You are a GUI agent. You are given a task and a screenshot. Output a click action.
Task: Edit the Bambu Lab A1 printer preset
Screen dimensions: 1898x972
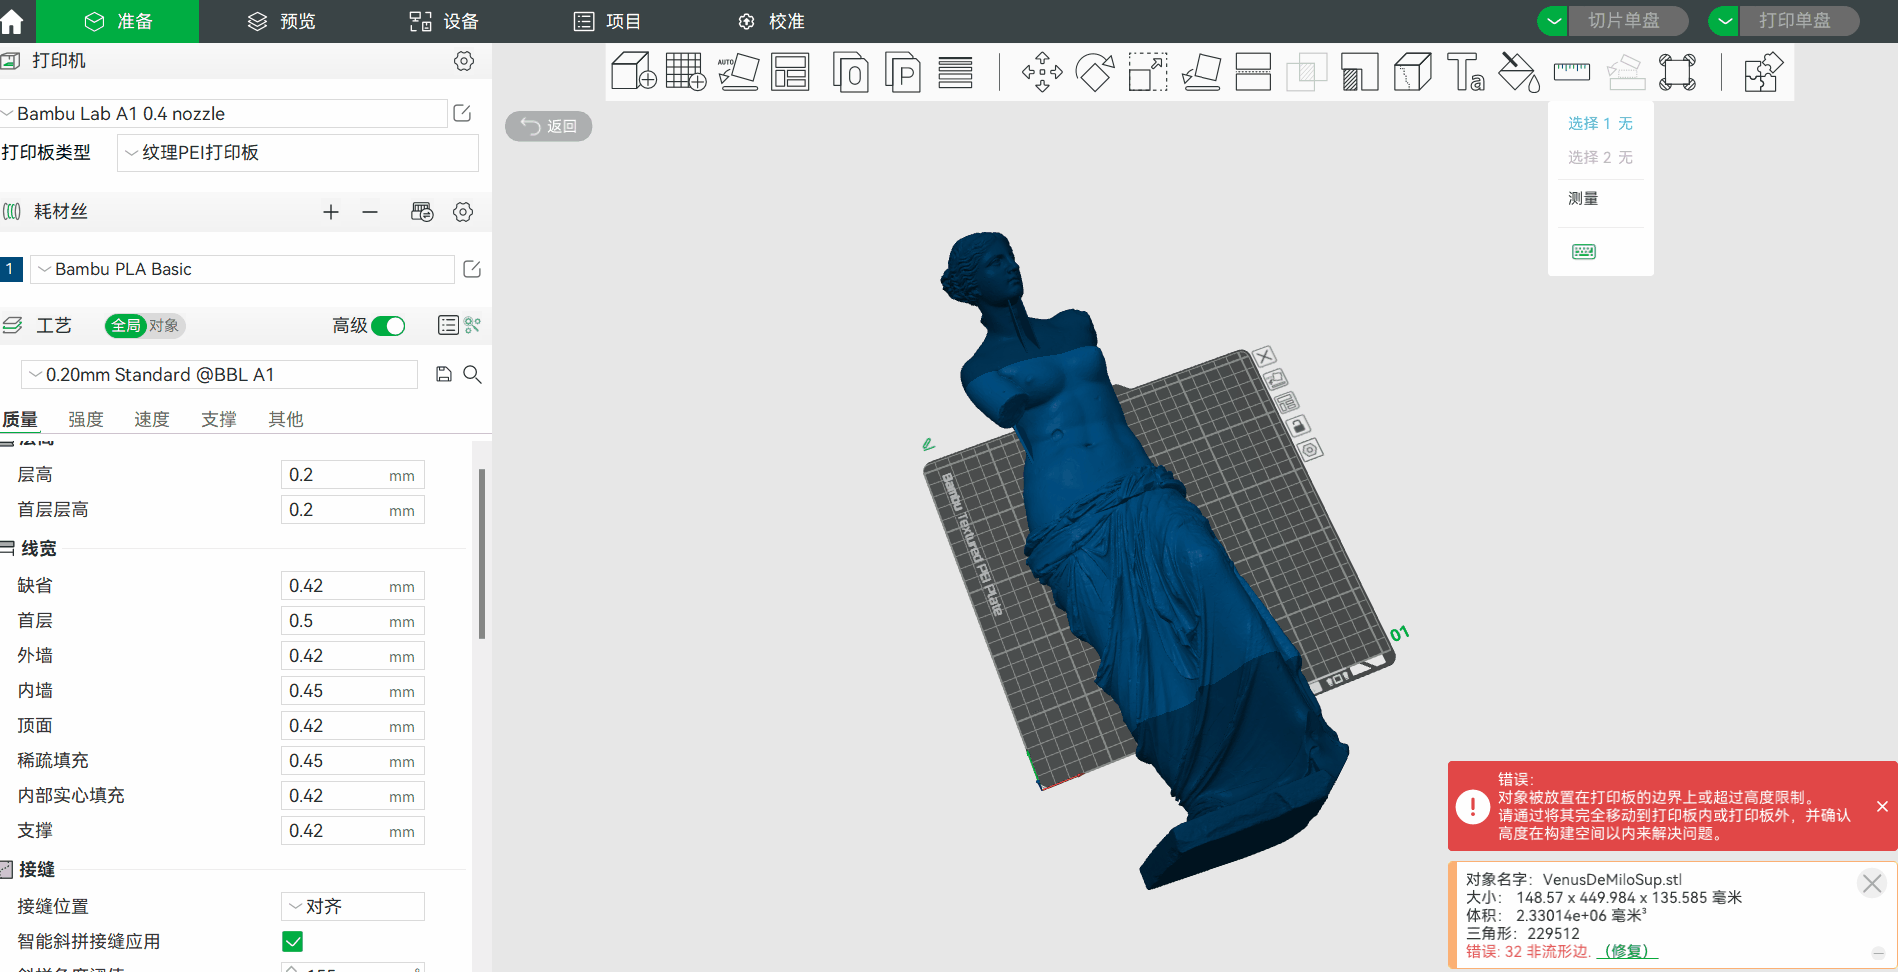(x=462, y=113)
